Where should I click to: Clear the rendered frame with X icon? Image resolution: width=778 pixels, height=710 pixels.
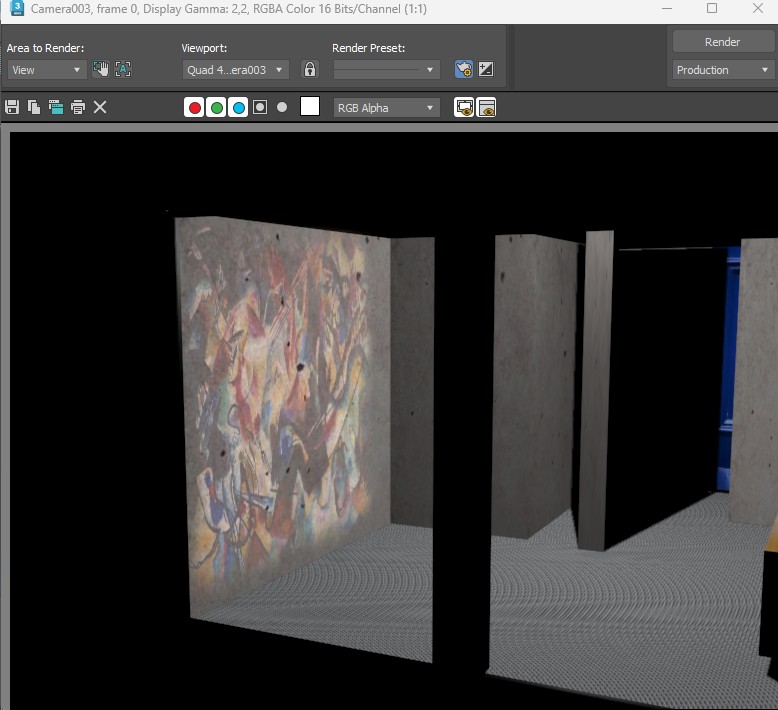tap(100, 107)
